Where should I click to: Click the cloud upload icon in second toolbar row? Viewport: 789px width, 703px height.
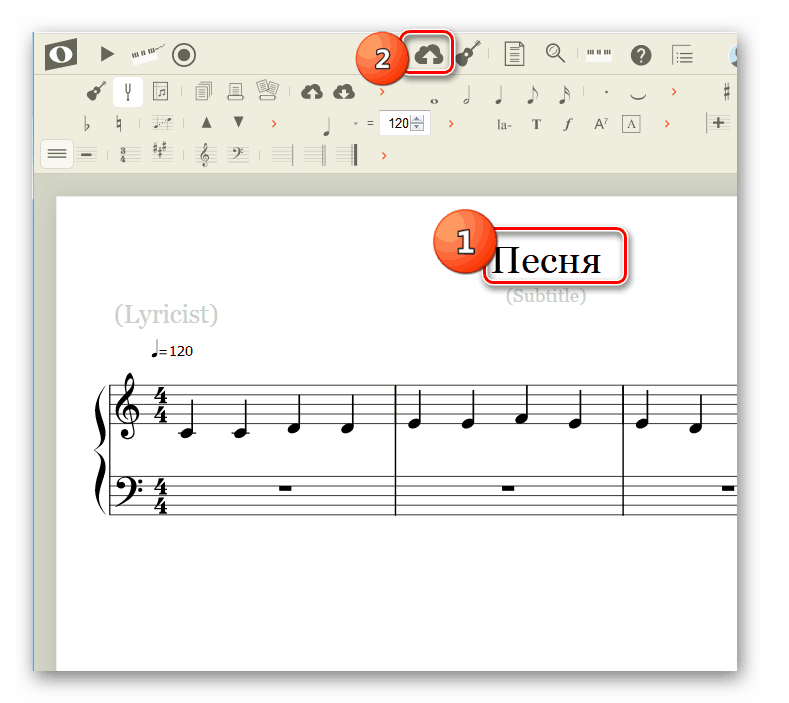[311, 92]
